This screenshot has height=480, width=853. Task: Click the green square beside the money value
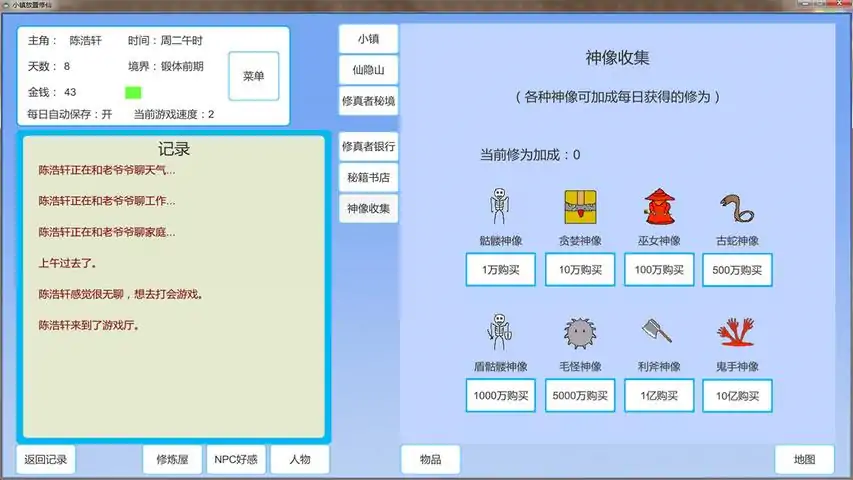point(133,93)
